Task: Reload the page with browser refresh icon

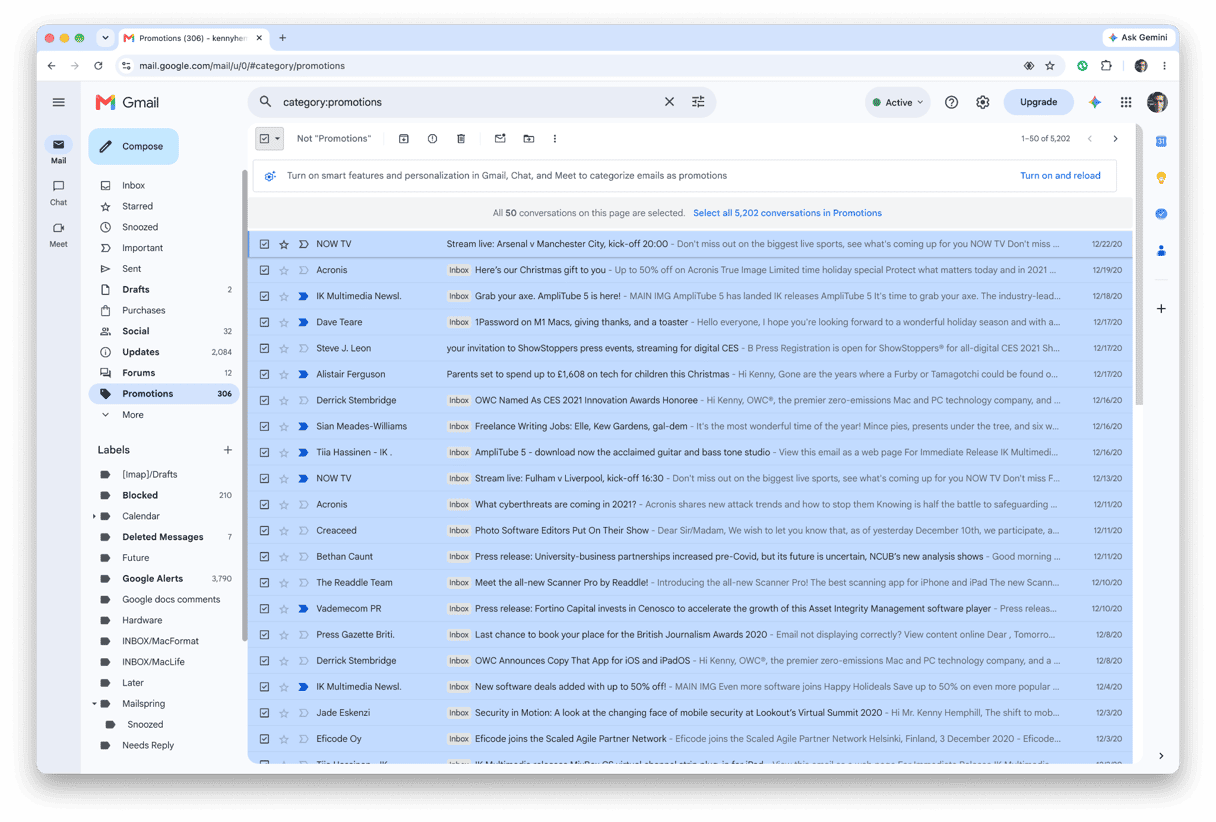Action: coord(98,66)
